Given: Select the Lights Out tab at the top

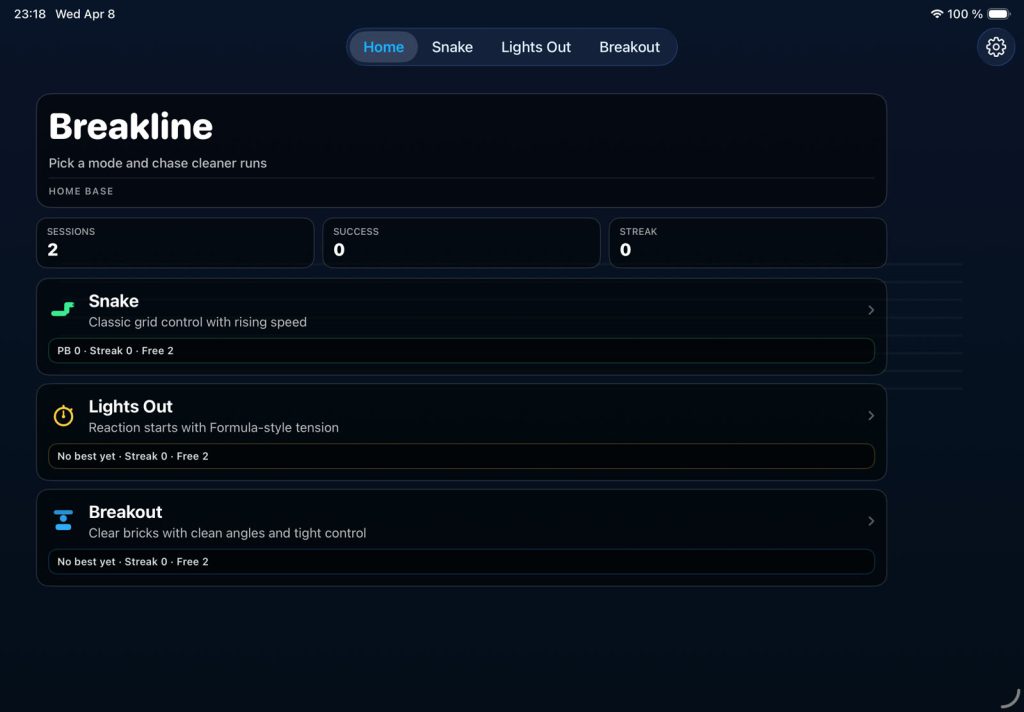Looking at the screenshot, I should [x=536, y=46].
